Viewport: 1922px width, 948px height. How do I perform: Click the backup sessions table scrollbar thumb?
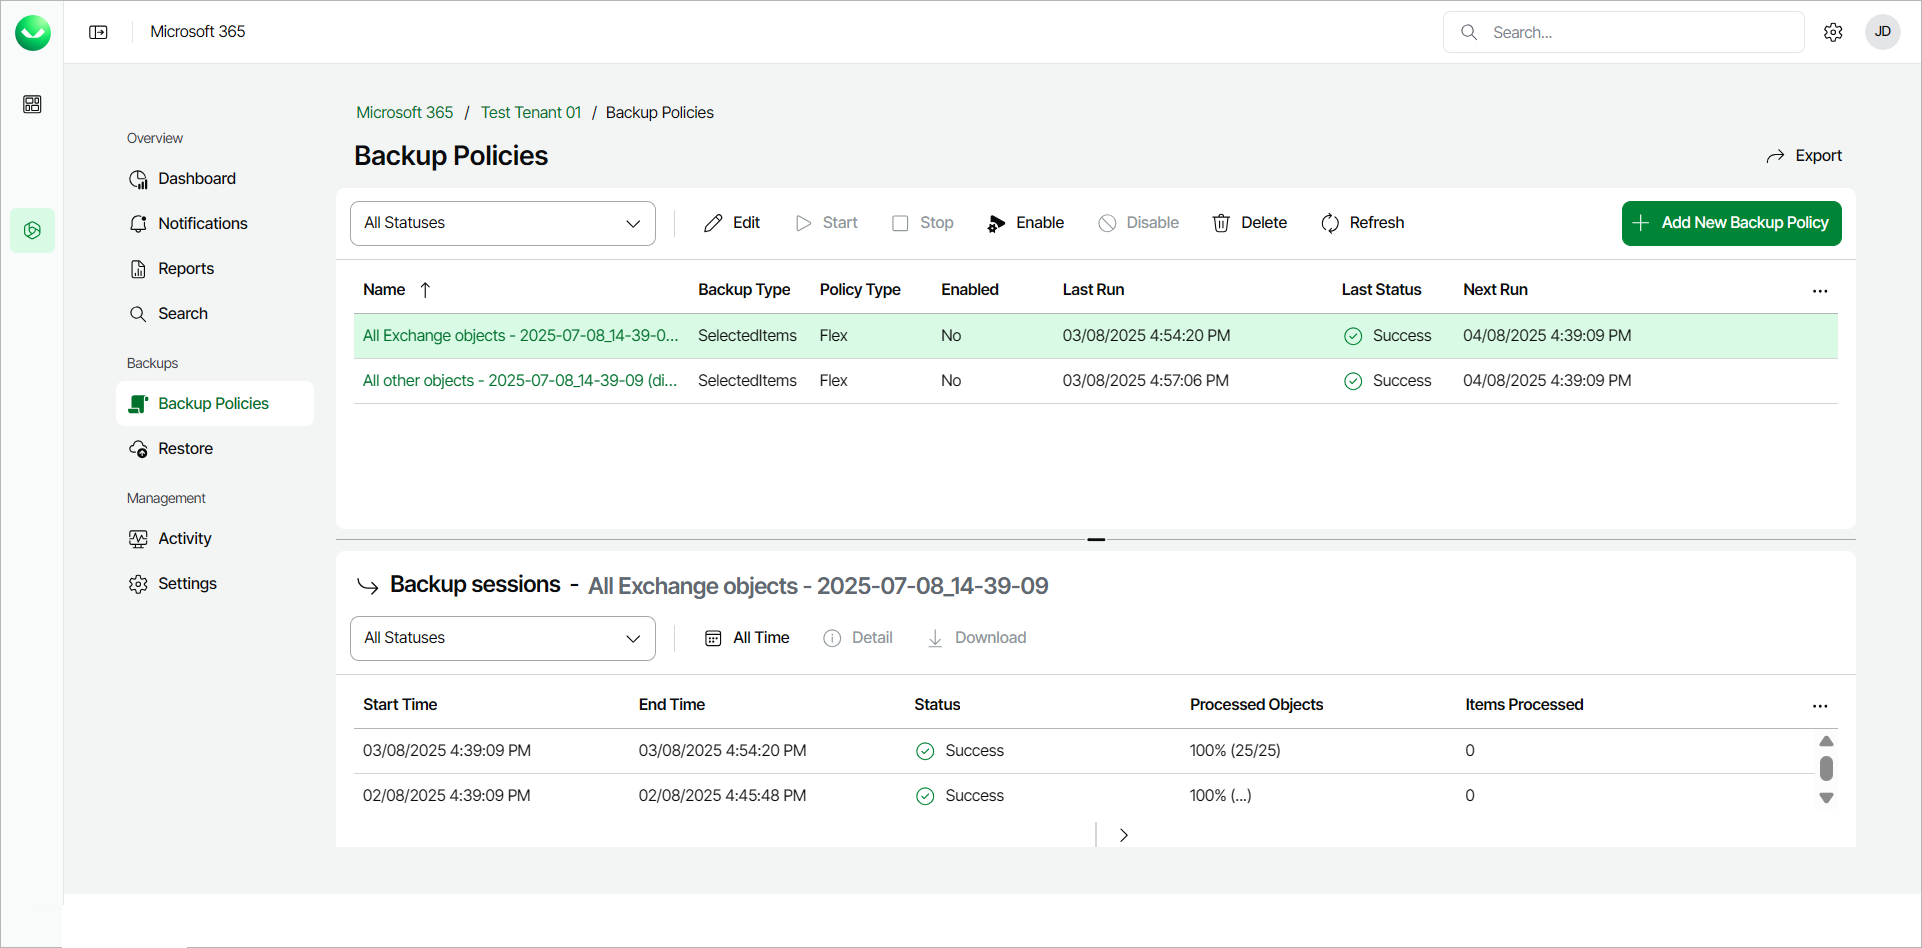[1826, 768]
